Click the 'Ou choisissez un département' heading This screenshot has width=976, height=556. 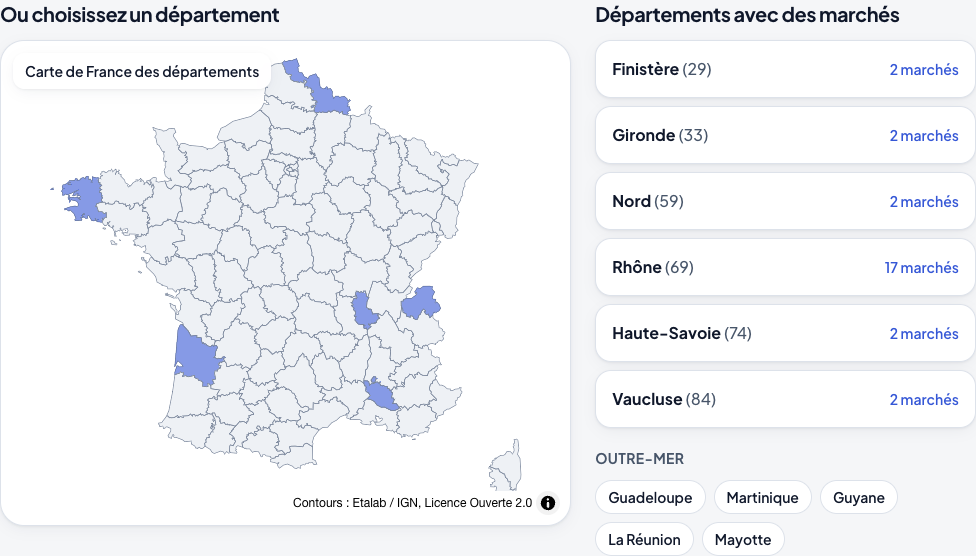pyautogui.click(x=140, y=14)
